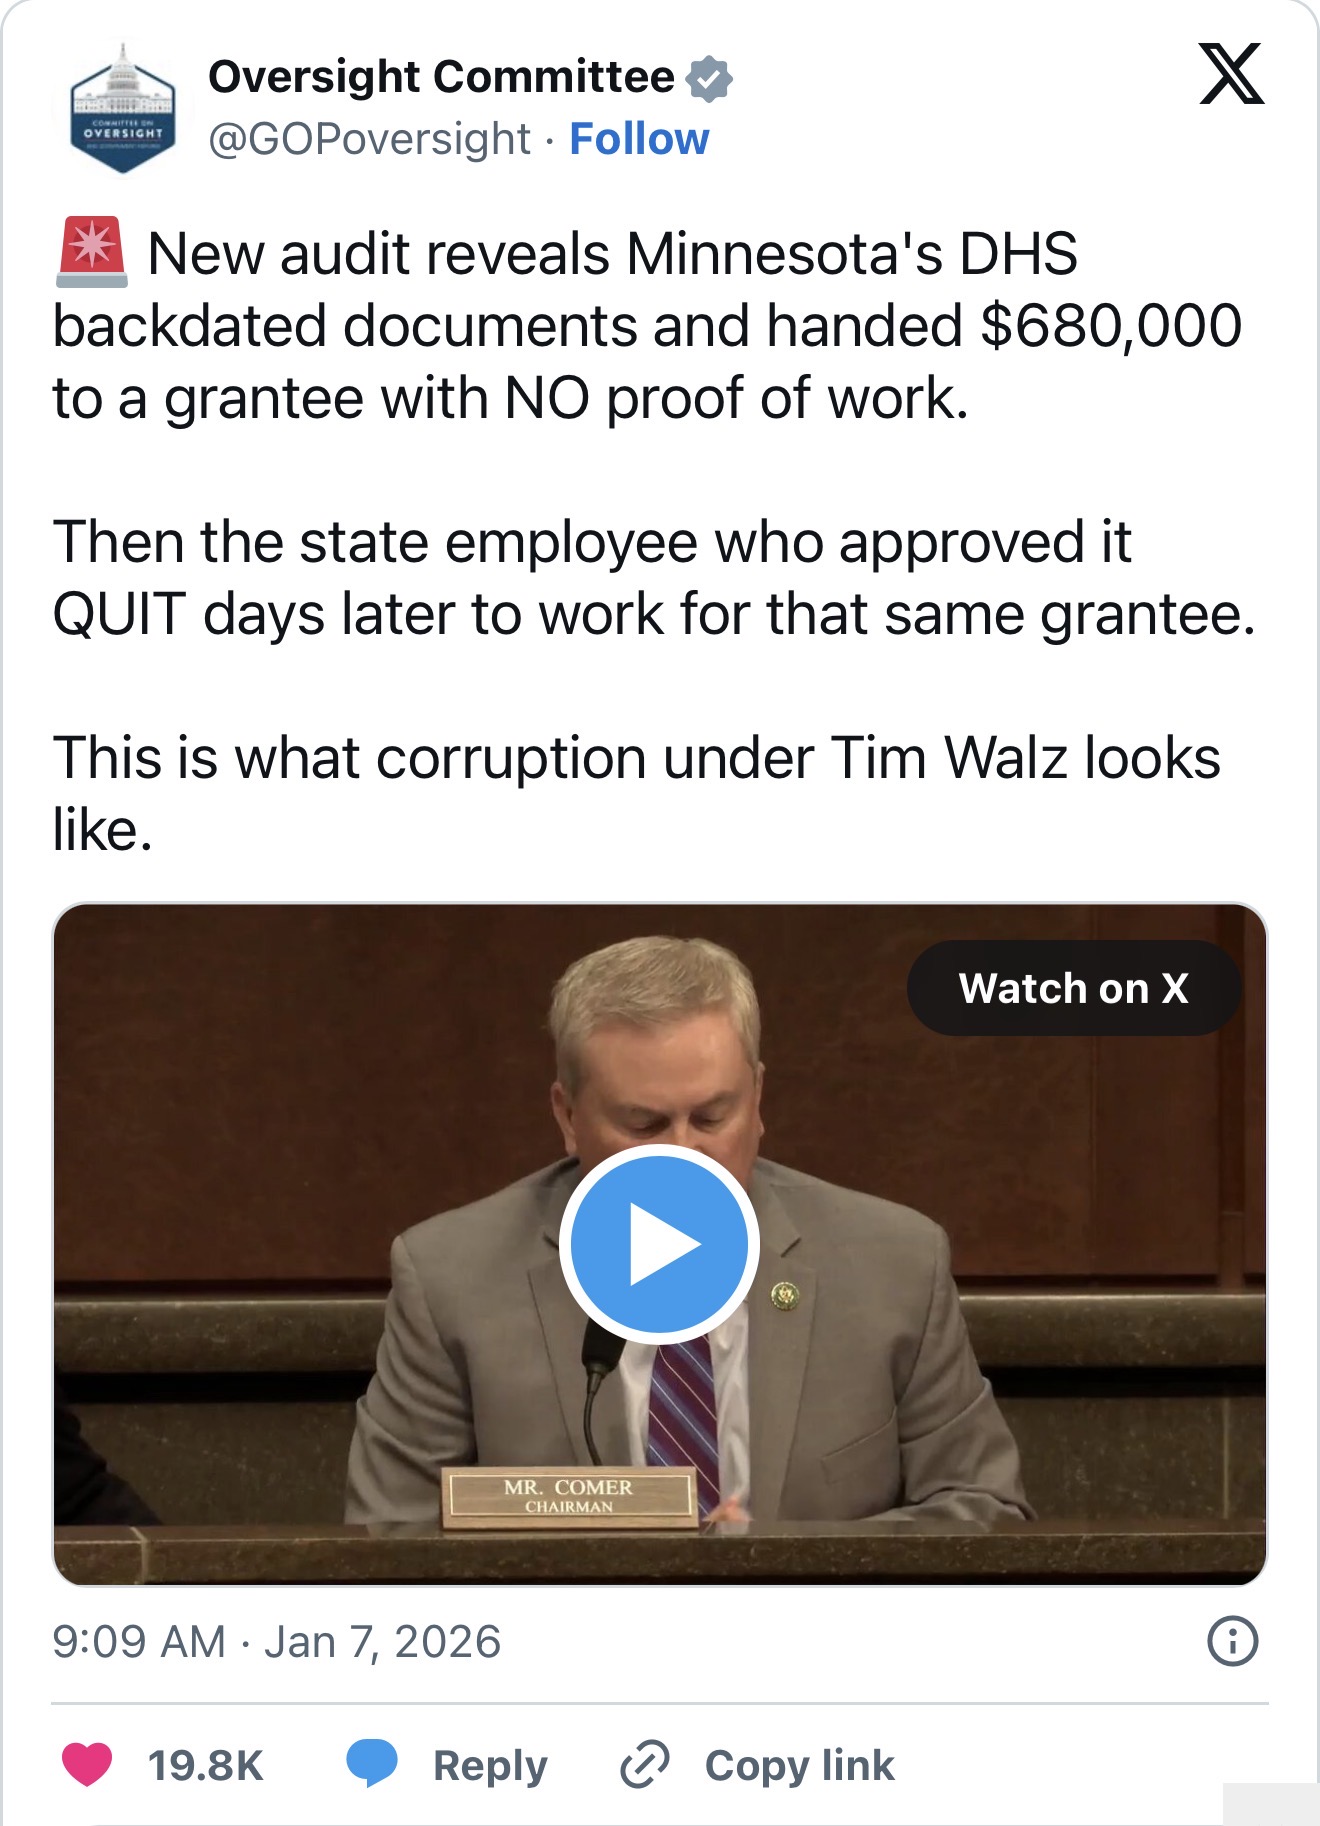Open the tweet info circle icon
The image size is (1320, 1826).
pyautogui.click(x=1232, y=1641)
